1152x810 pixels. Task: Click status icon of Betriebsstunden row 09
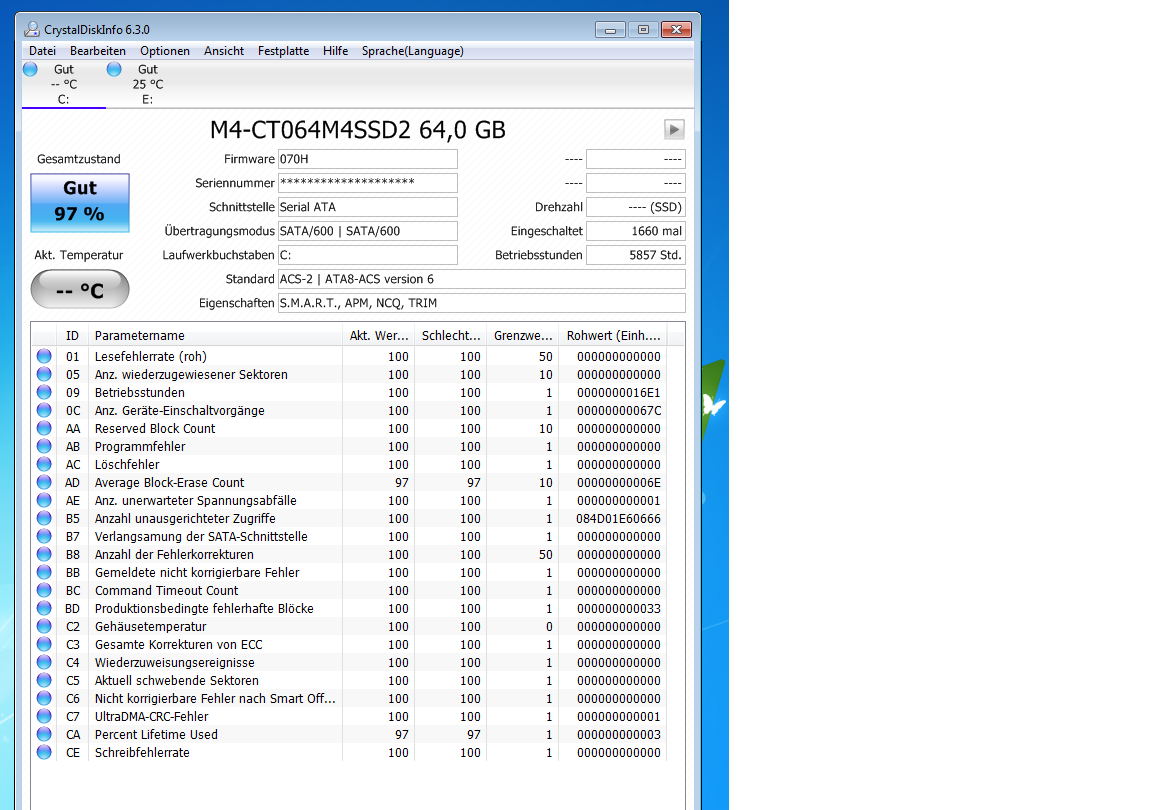44,393
